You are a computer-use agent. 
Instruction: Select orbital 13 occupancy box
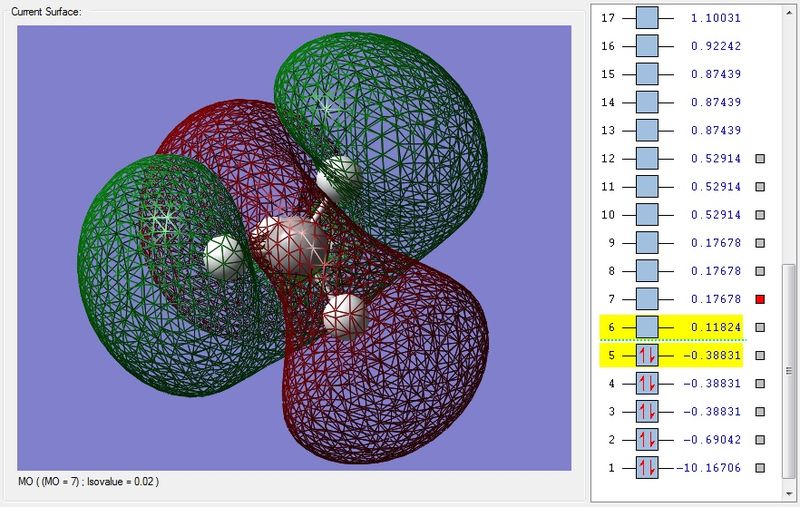click(x=647, y=130)
